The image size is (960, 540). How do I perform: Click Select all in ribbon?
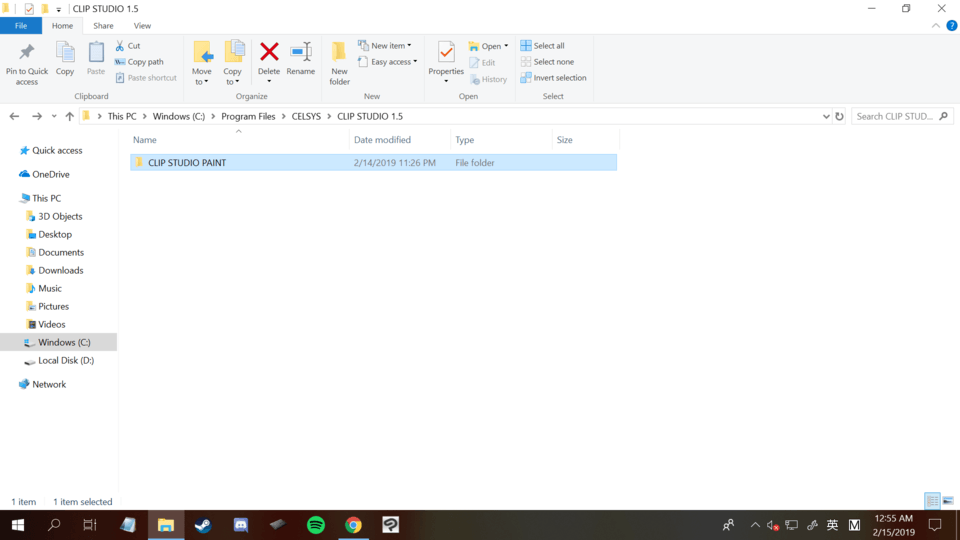[542, 45]
